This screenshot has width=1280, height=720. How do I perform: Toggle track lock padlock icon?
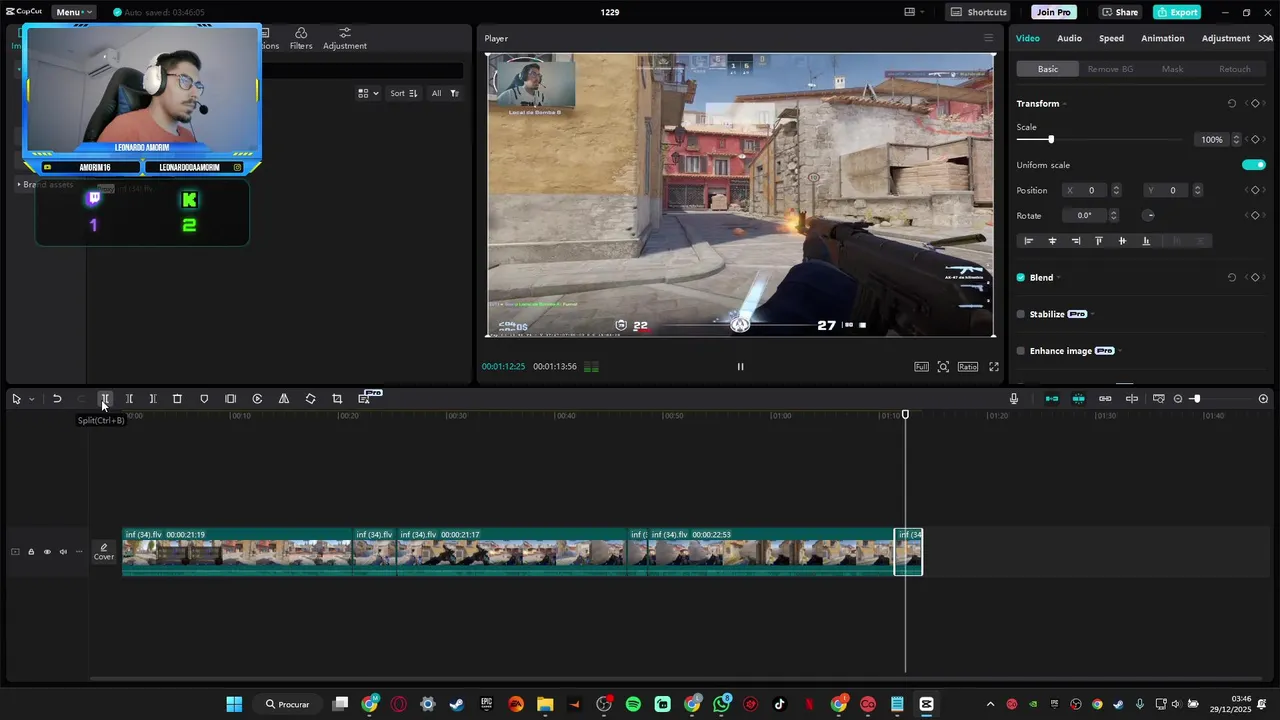(x=31, y=552)
